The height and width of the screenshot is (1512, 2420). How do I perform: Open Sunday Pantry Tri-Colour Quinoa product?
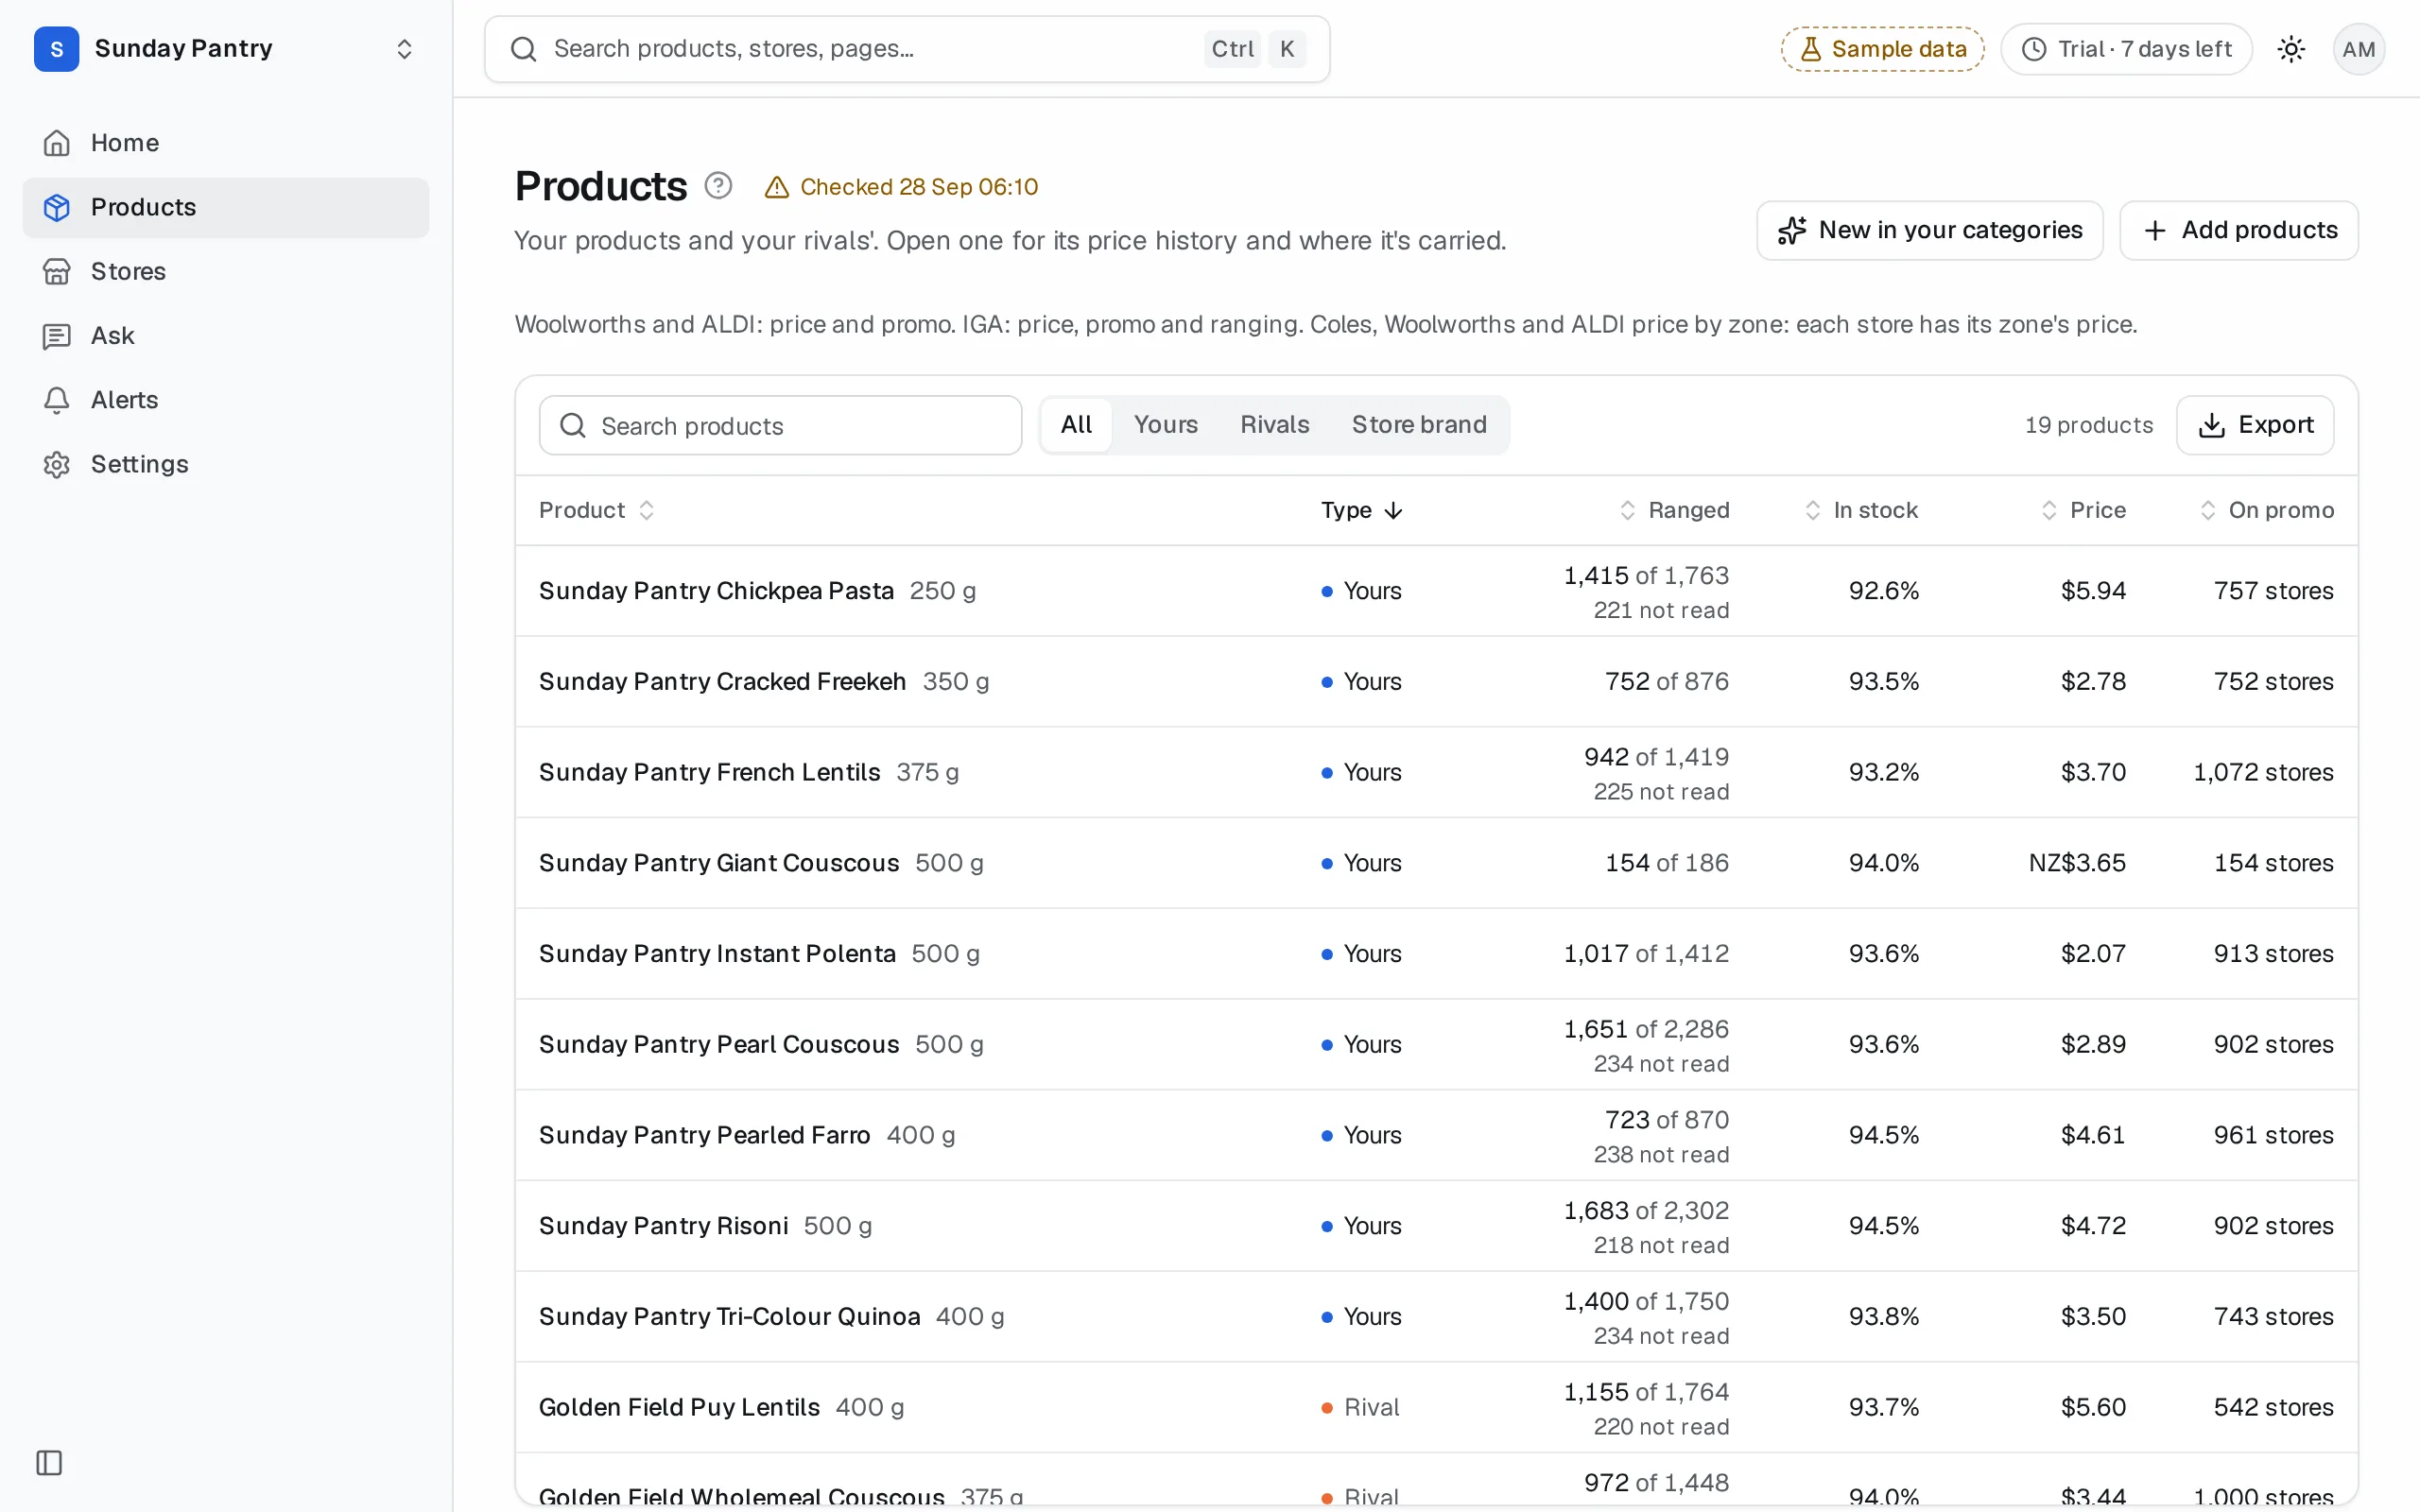pos(1436,1317)
